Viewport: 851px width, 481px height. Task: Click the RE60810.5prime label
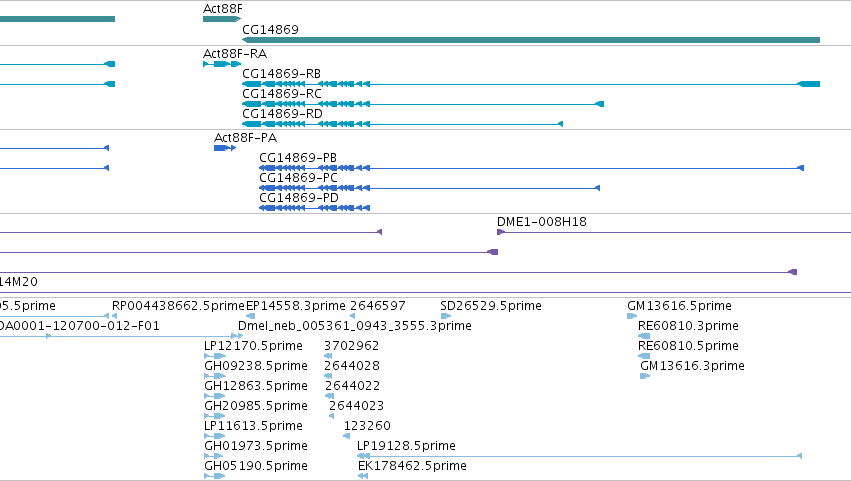[688, 346]
